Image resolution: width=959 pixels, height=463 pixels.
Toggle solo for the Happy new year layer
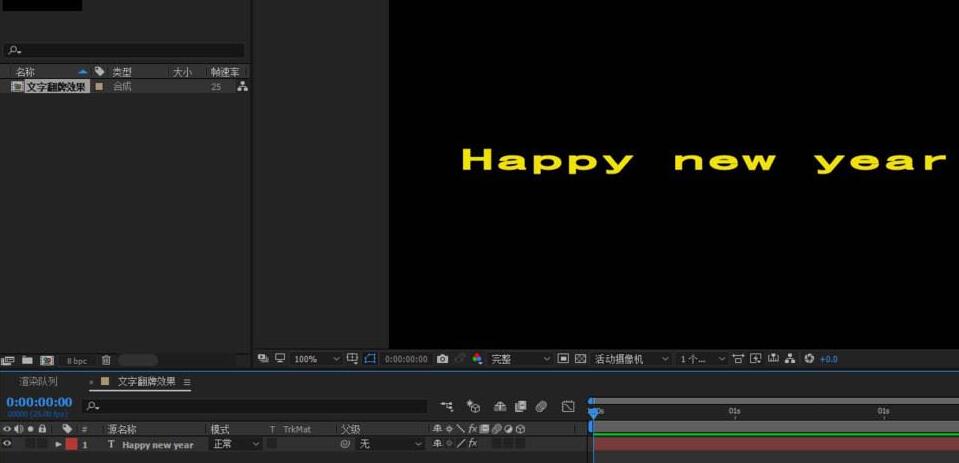click(x=30, y=445)
